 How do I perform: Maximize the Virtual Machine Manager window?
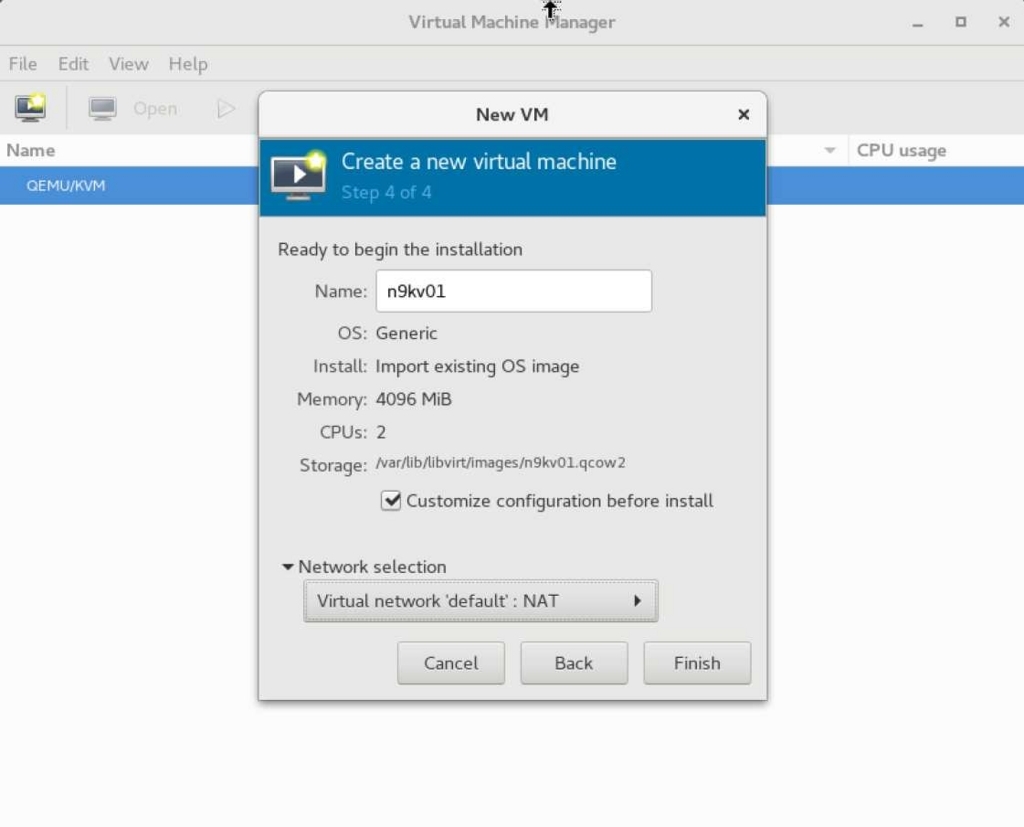tap(961, 22)
